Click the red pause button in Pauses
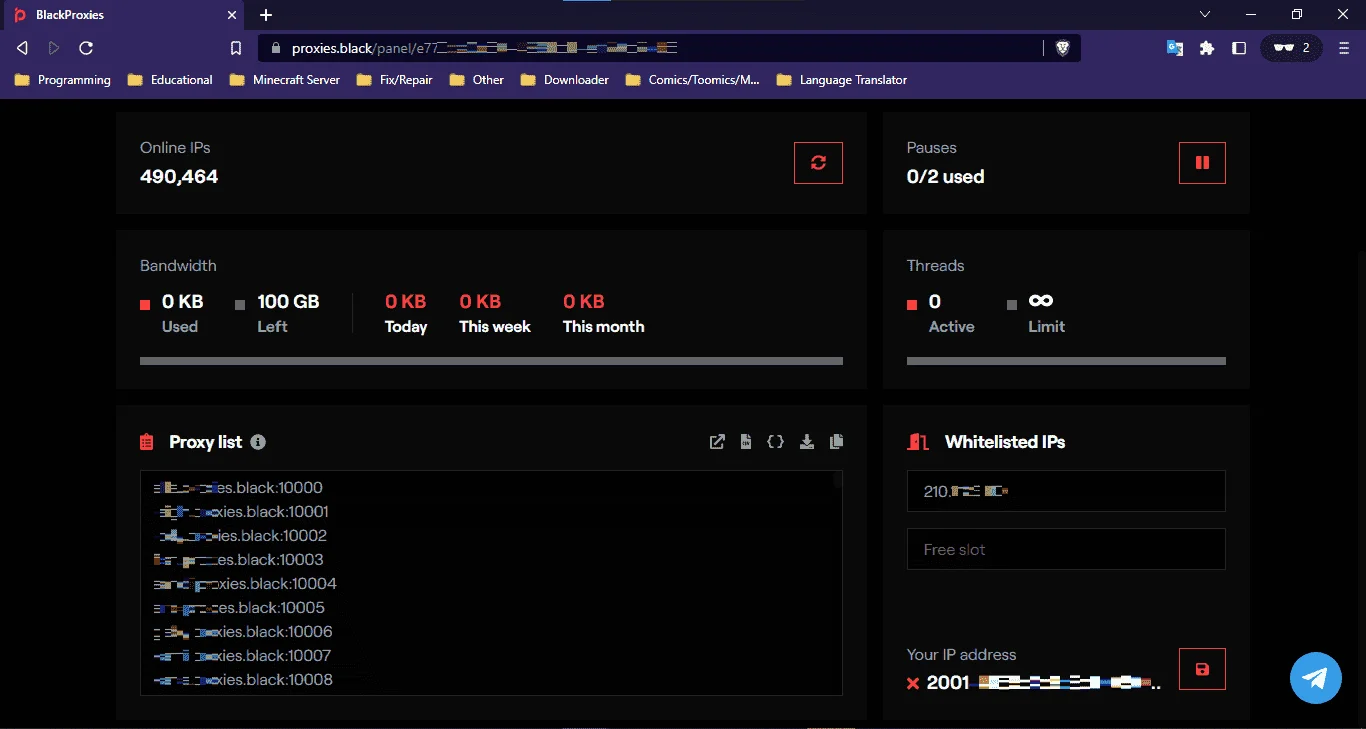 point(1202,163)
